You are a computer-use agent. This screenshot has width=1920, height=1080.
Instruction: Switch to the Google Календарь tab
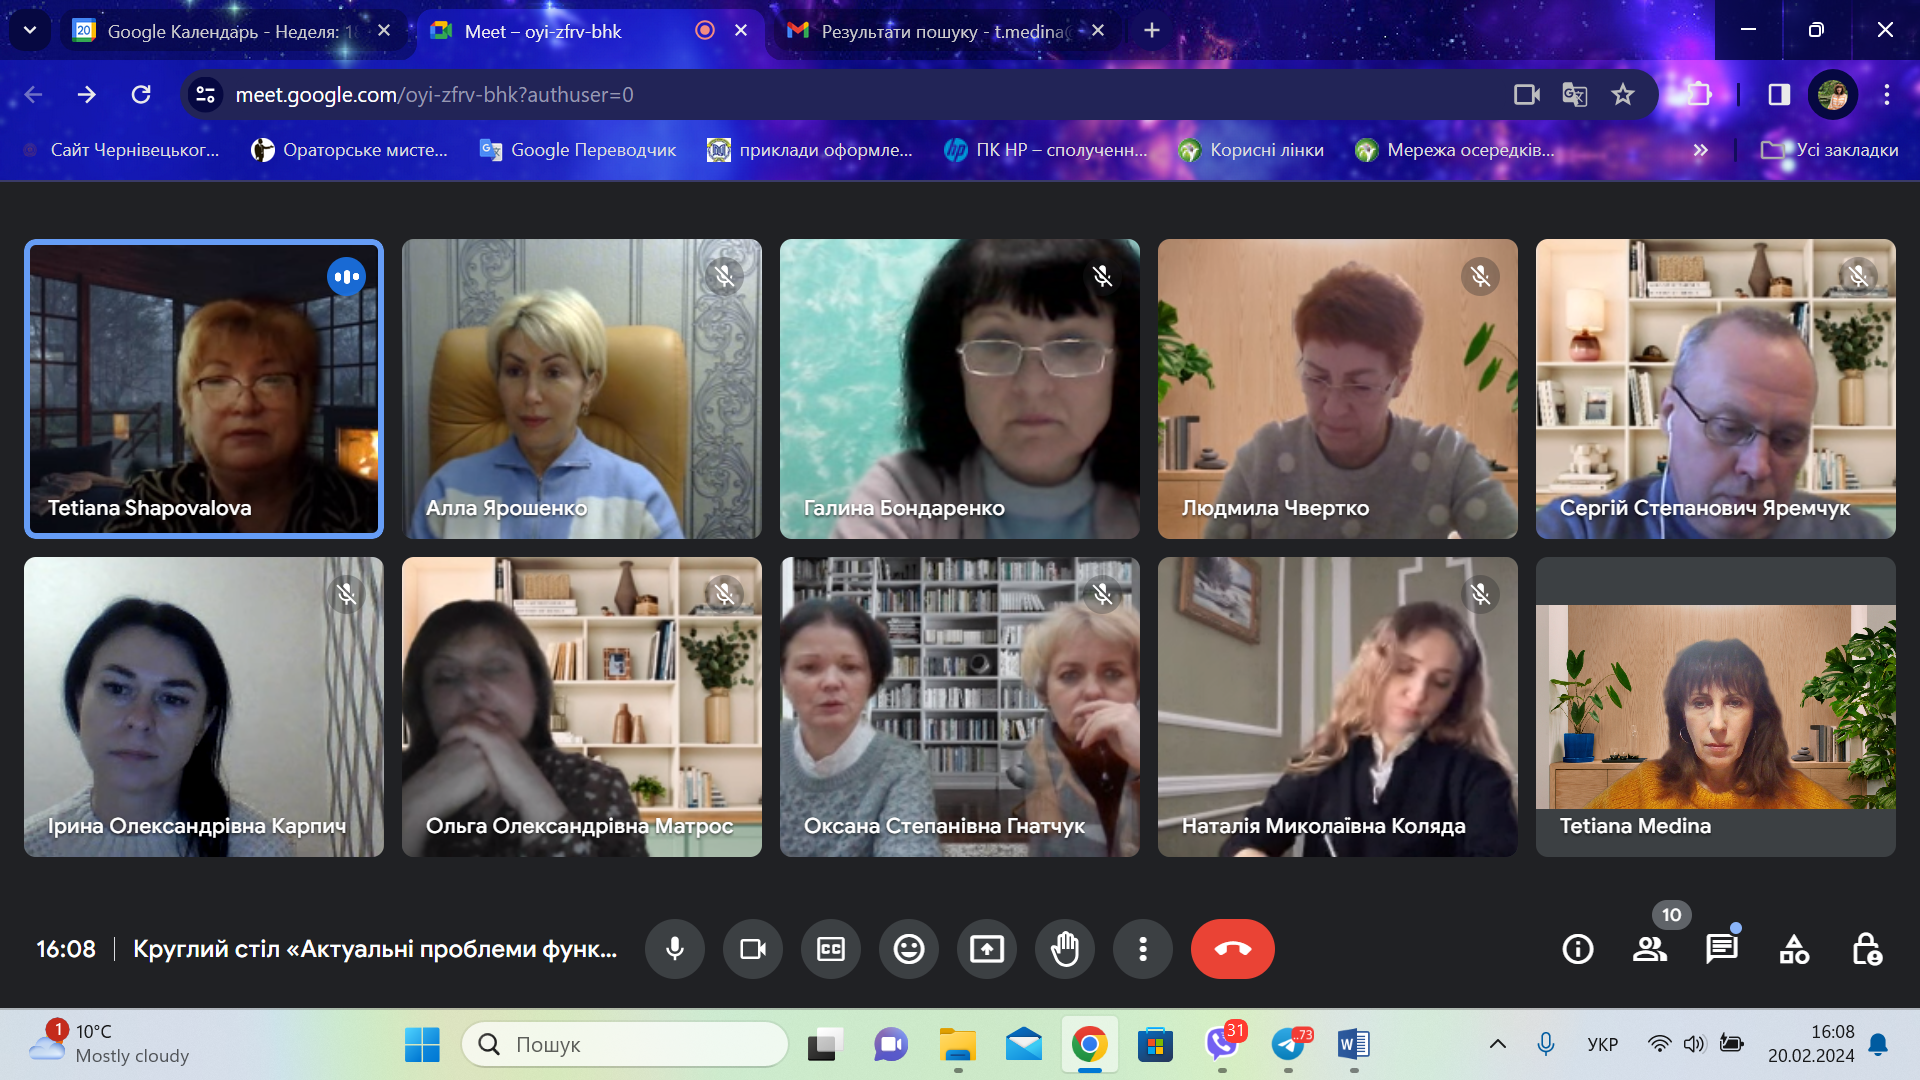click(x=220, y=31)
